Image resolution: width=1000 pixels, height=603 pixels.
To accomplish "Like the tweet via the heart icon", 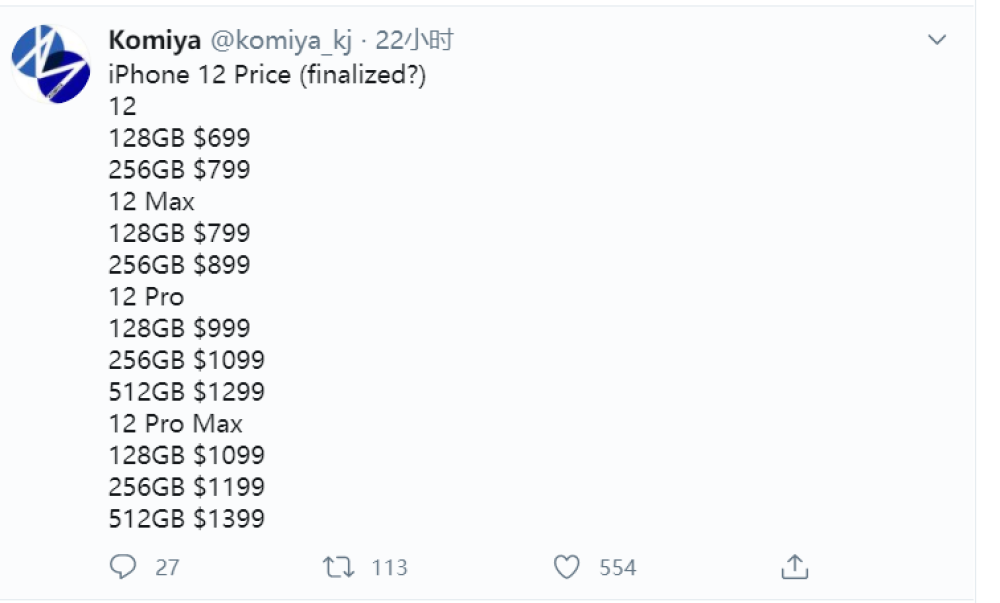I will [x=569, y=567].
